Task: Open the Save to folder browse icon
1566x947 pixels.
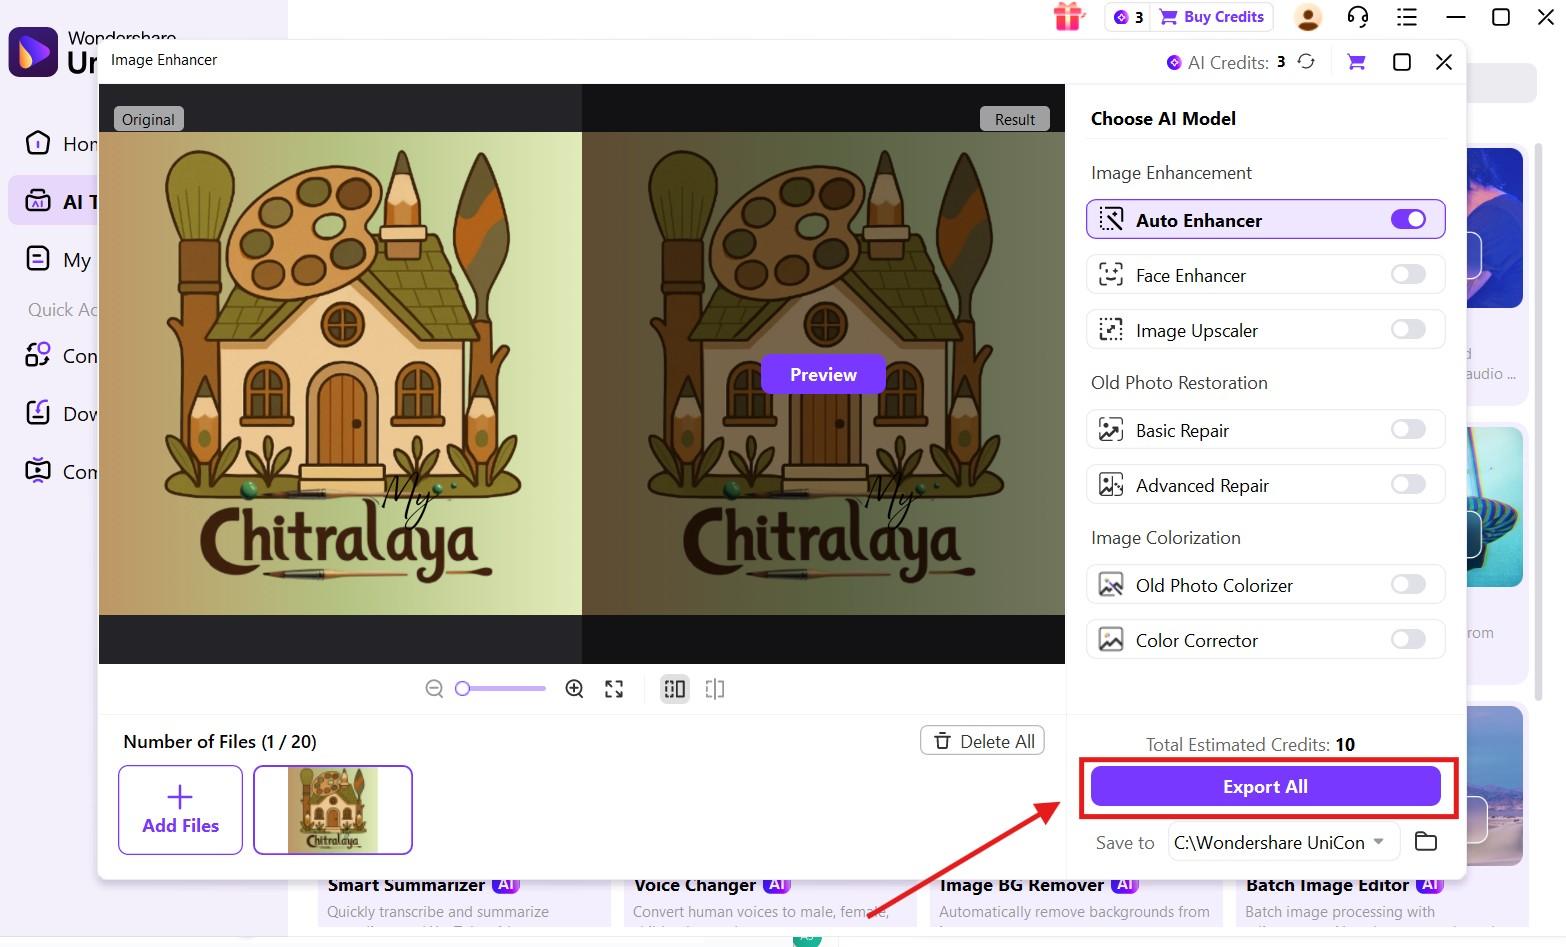Action: (1426, 841)
